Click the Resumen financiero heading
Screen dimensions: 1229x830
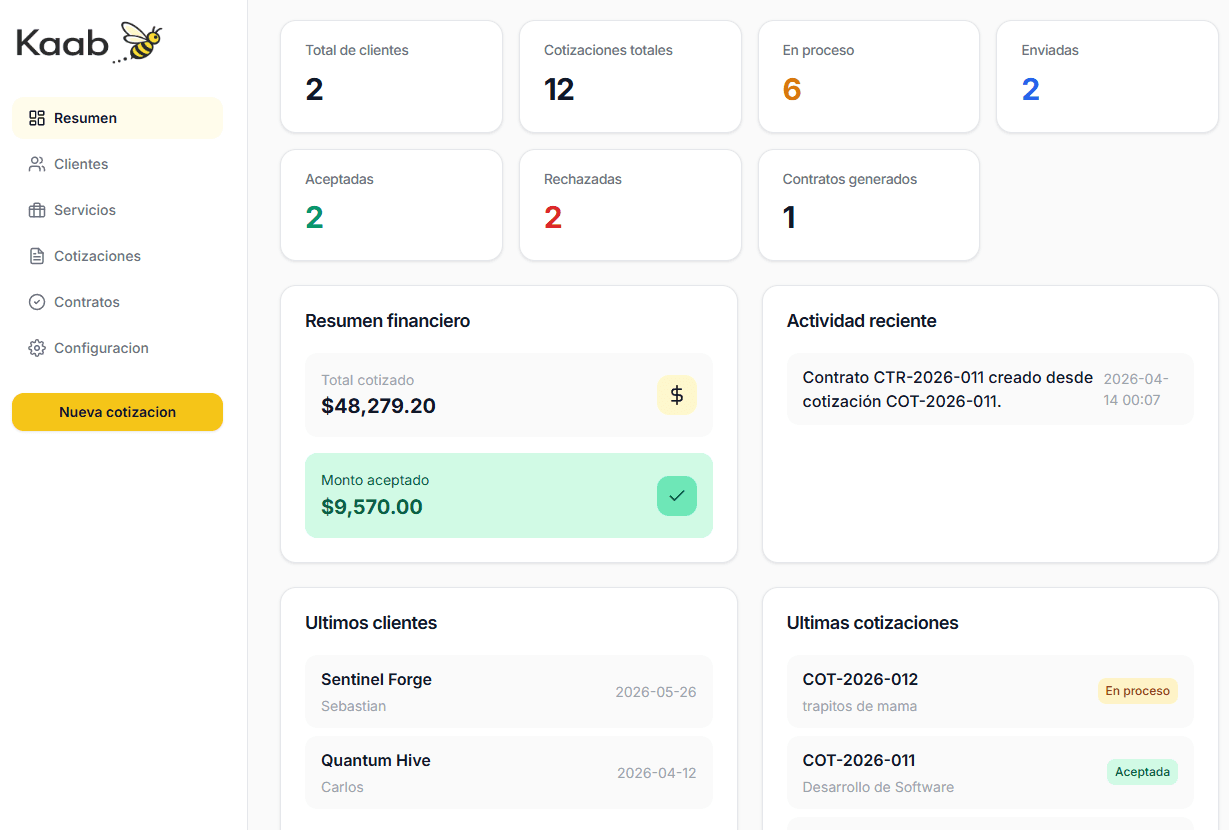pos(388,321)
